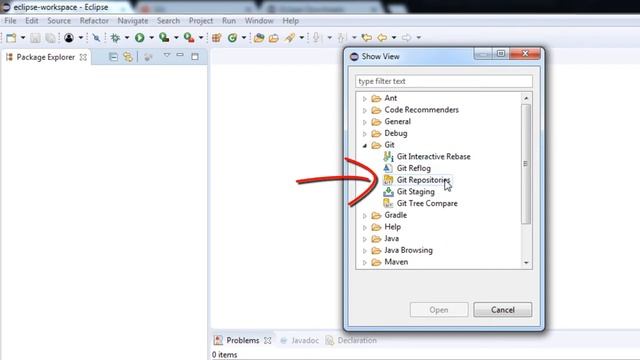This screenshot has height=360, width=640.
Task: Click the Save All toolbar icon
Action: [50, 38]
